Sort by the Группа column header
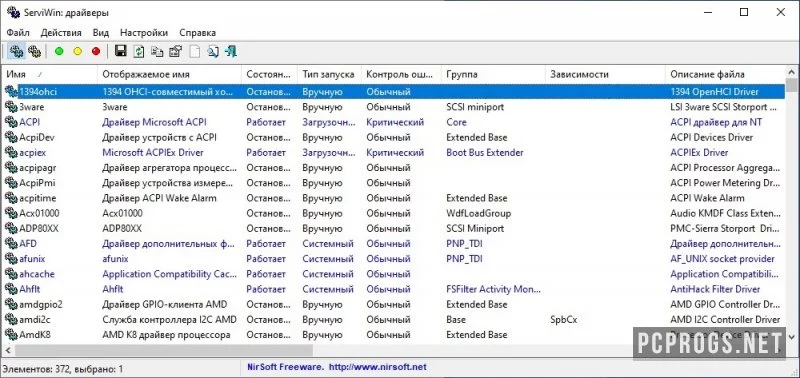Image resolution: width=800 pixels, height=378 pixels. pos(493,74)
